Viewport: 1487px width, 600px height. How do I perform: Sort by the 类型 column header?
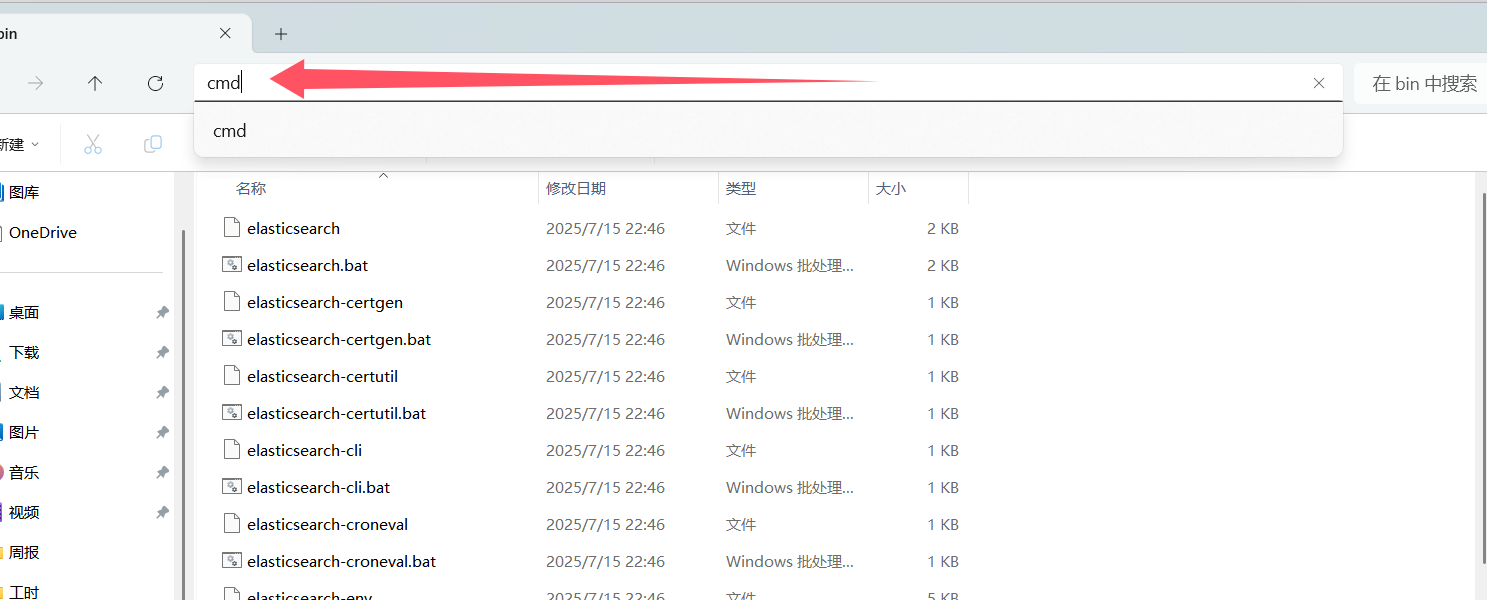click(741, 188)
